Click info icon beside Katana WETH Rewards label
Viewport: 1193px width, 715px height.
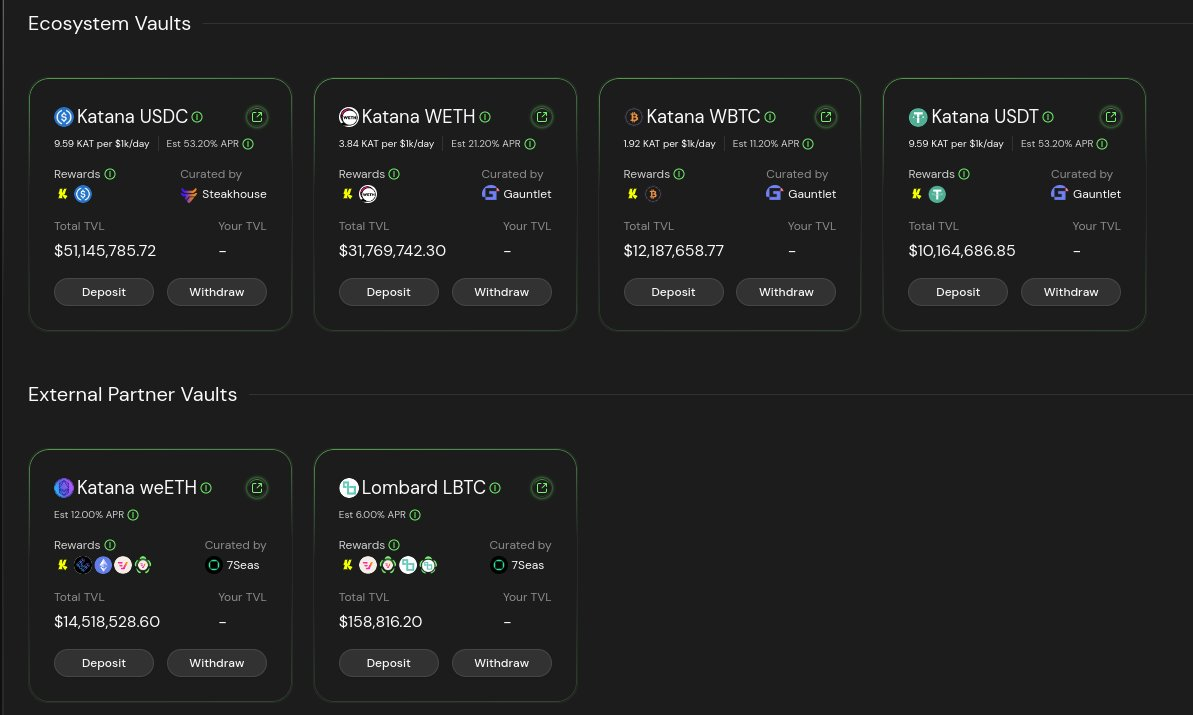[x=394, y=174]
